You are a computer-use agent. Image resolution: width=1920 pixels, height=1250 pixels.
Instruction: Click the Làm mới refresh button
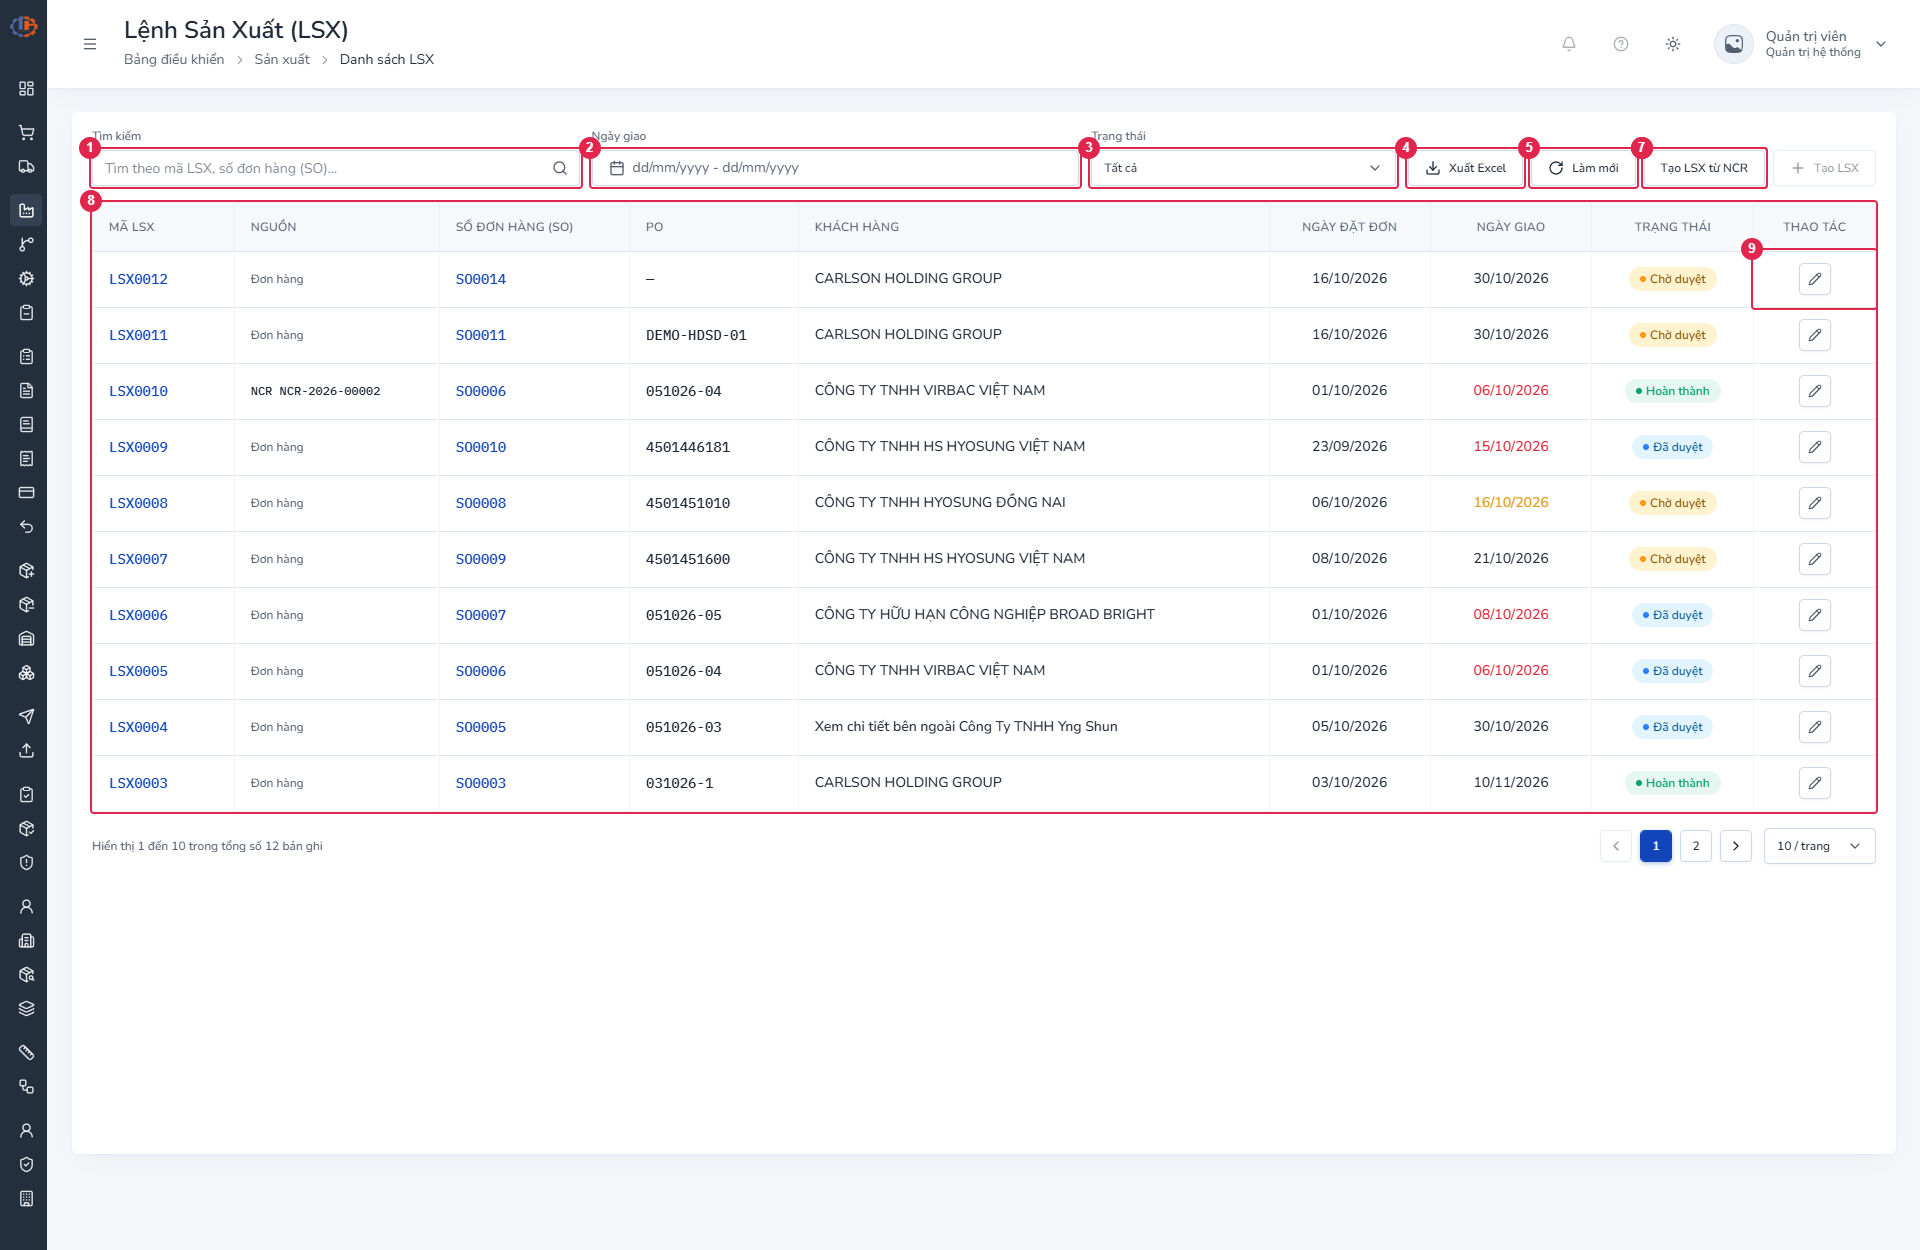point(1583,168)
